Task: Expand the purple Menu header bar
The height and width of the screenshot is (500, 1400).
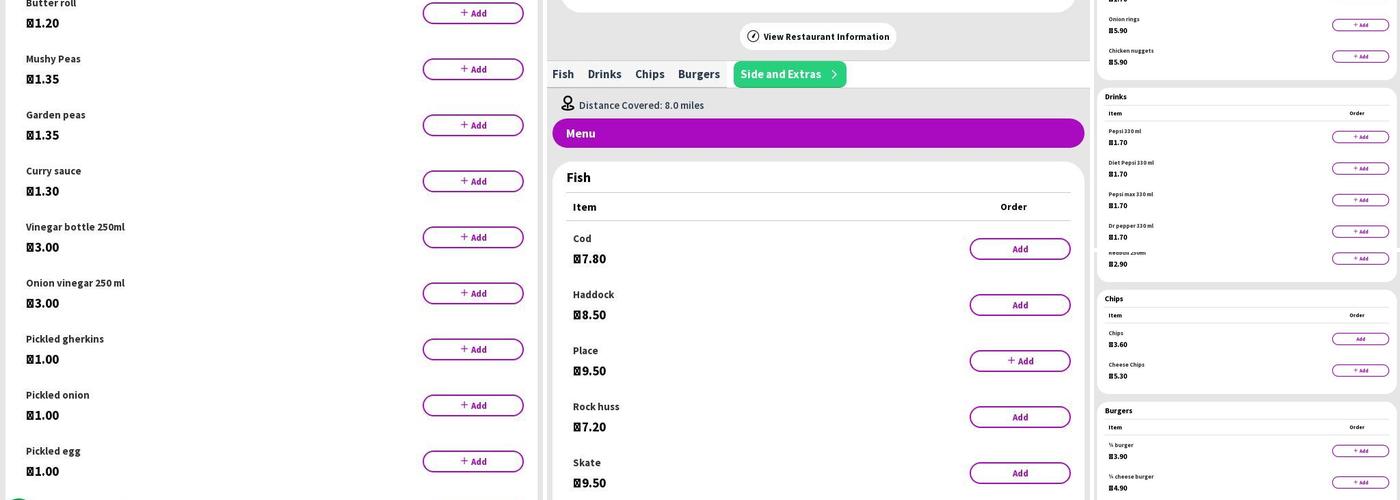Action: (818, 133)
